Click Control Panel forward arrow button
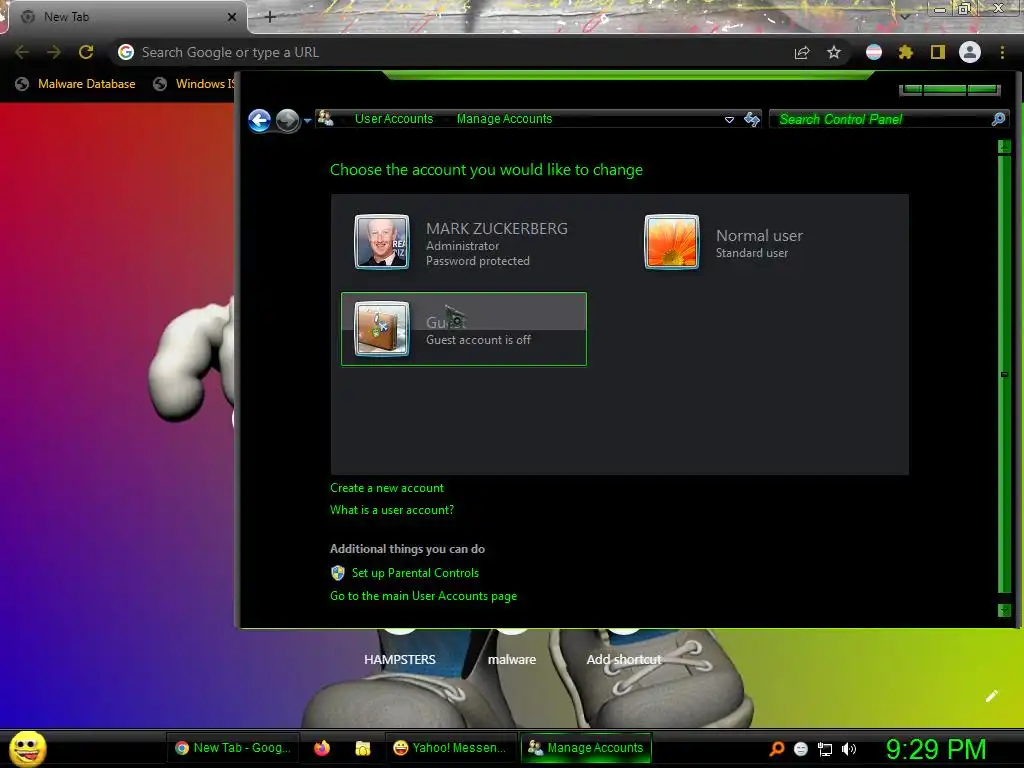This screenshot has height=768, width=1024. click(287, 120)
